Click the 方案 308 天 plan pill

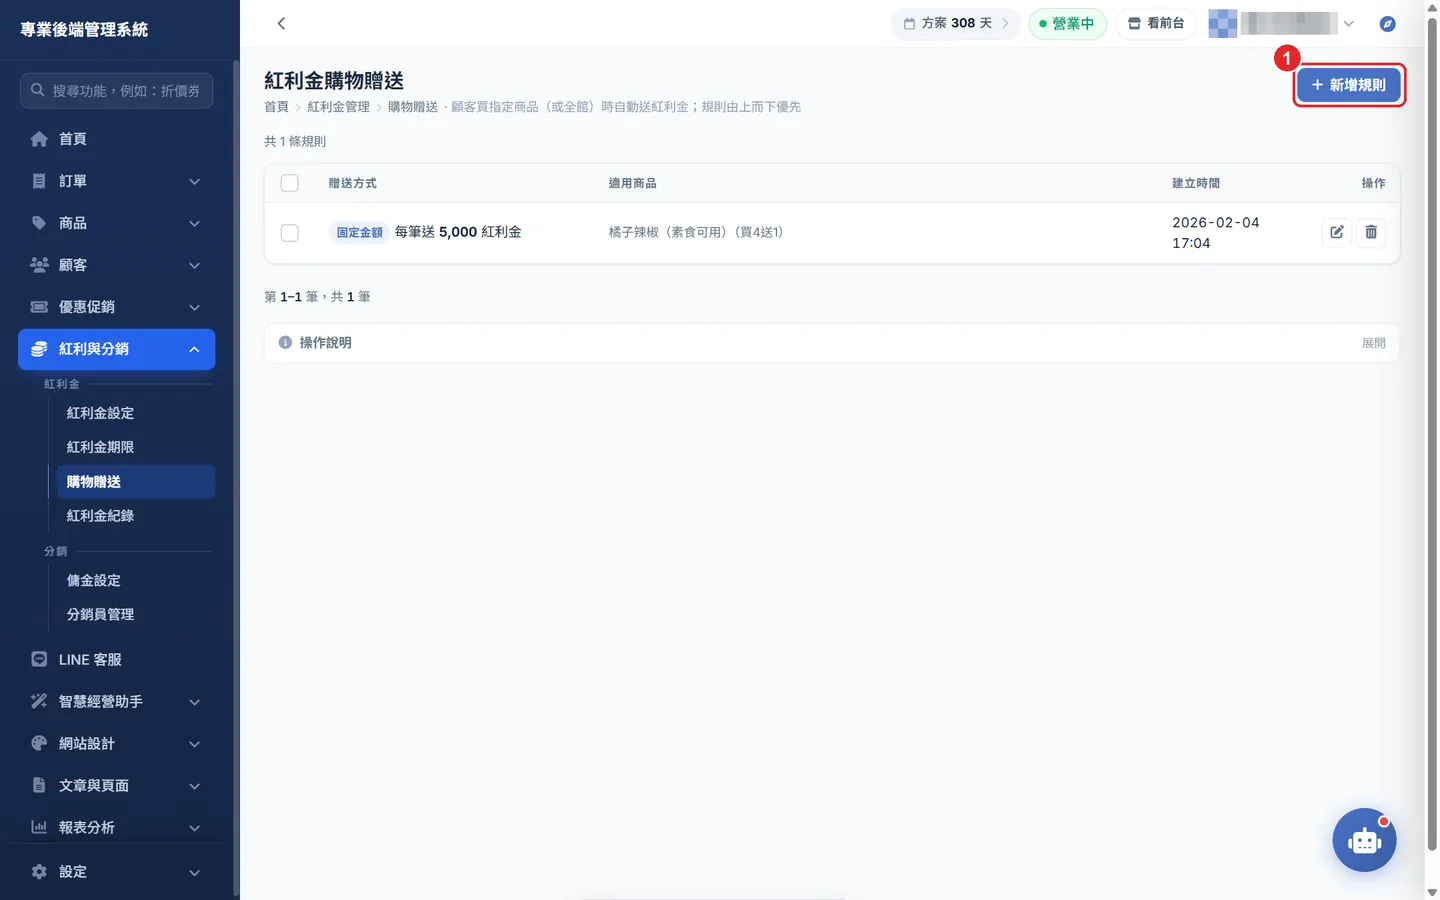tap(955, 23)
